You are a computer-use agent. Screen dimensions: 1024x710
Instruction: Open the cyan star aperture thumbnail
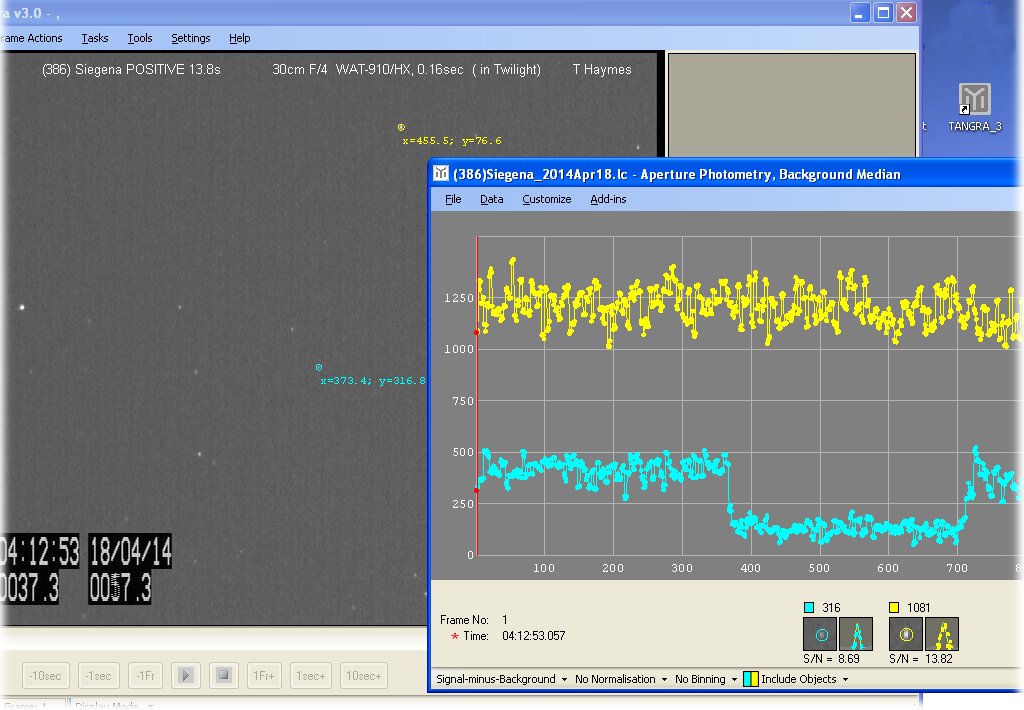pyautogui.click(x=822, y=633)
